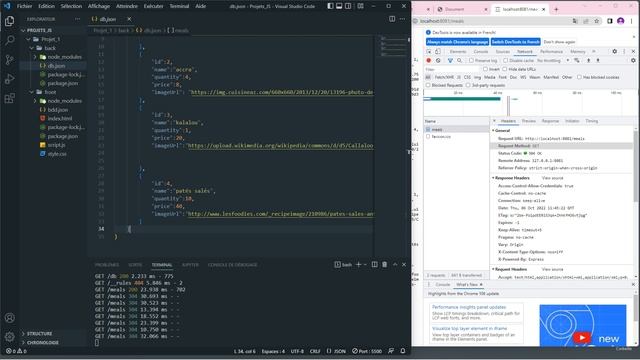Open network search magnifier in DevTools

tap(460, 60)
